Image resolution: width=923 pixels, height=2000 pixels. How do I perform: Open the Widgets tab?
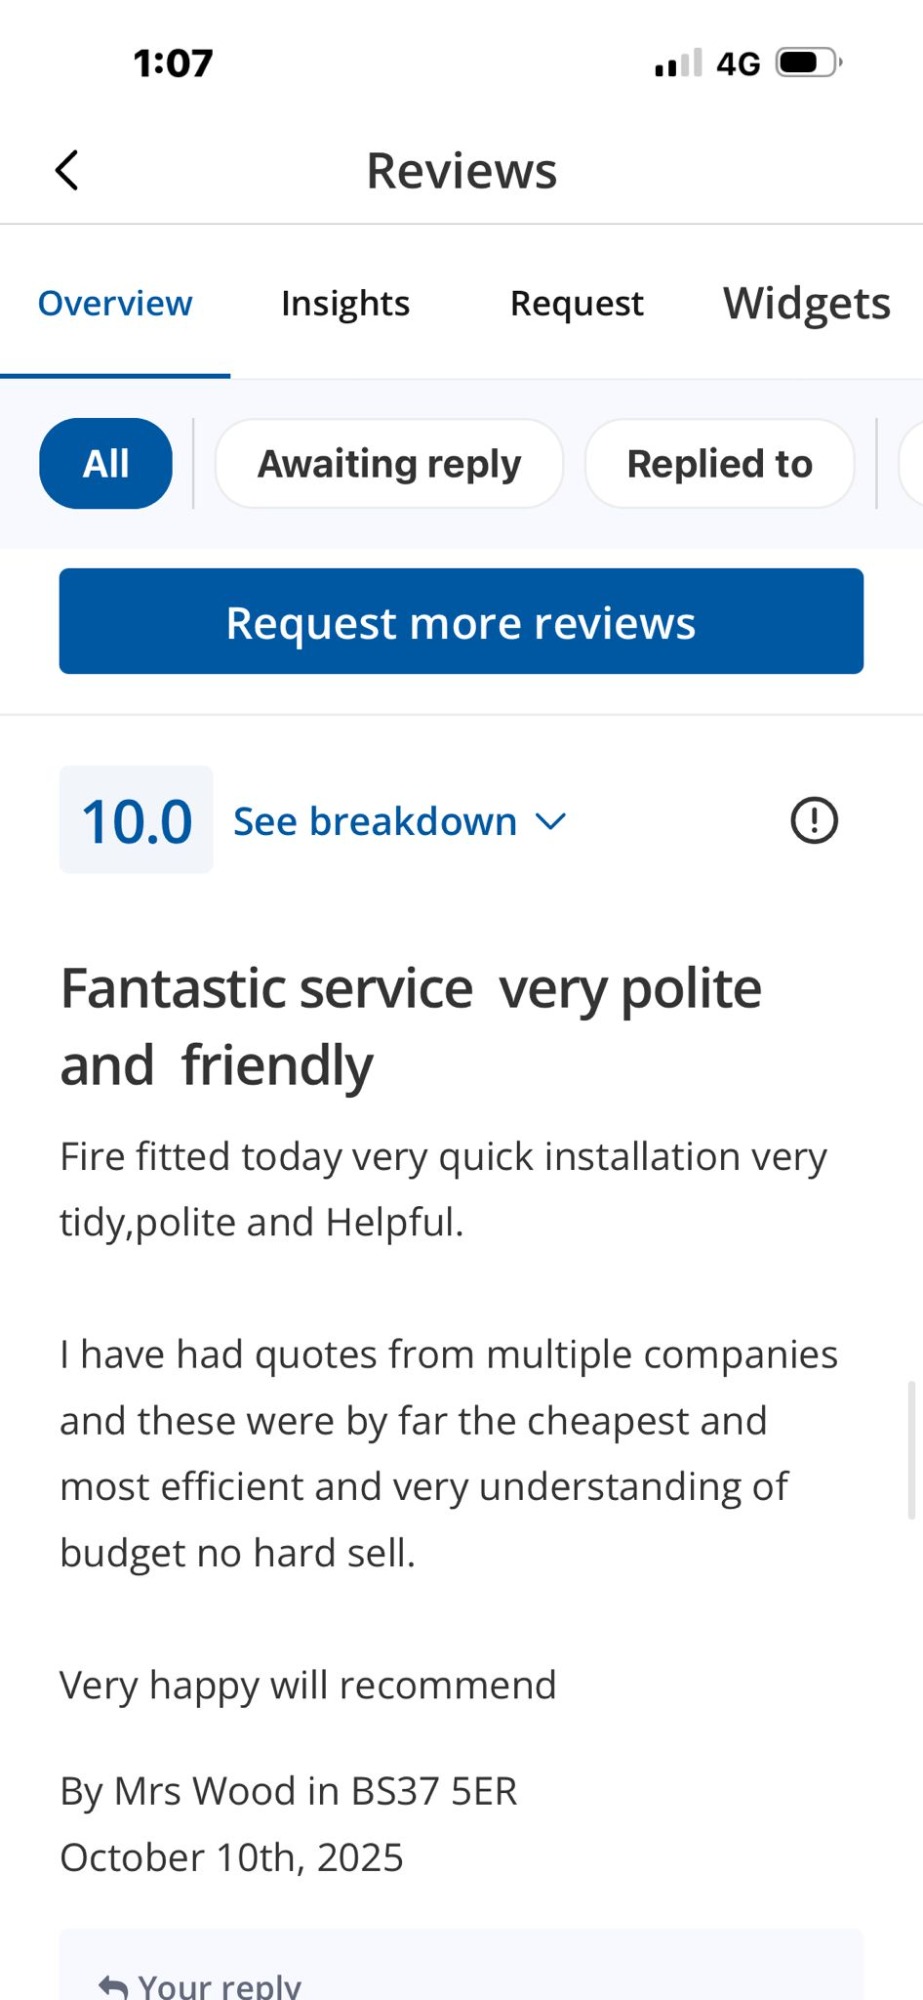click(806, 304)
